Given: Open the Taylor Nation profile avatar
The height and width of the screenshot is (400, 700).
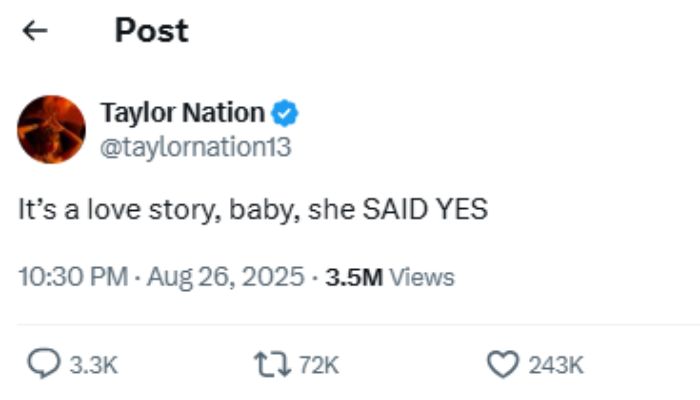Looking at the screenshot, I should click(x=52, y=130).
